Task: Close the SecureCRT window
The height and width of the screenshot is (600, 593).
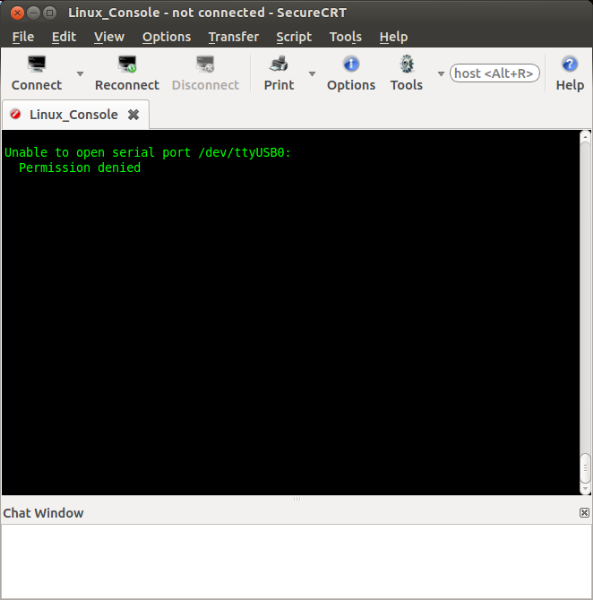Action: click(x=17, y=13)
